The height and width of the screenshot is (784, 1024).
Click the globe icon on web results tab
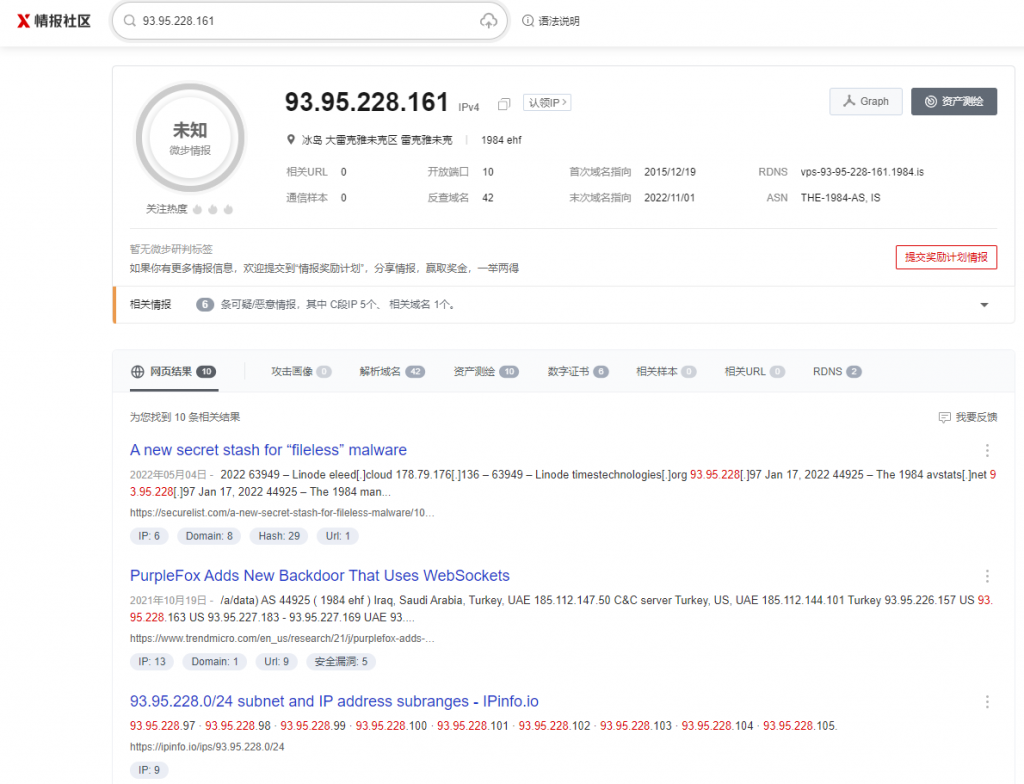coord(137,372)
